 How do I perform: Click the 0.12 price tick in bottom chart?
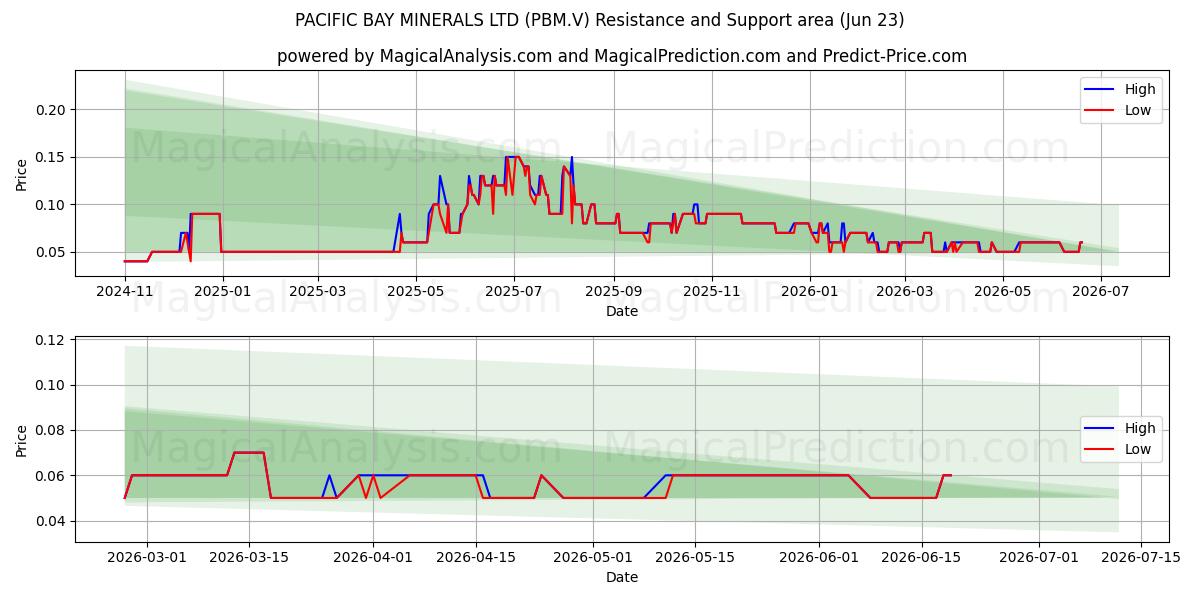point(50,341)
